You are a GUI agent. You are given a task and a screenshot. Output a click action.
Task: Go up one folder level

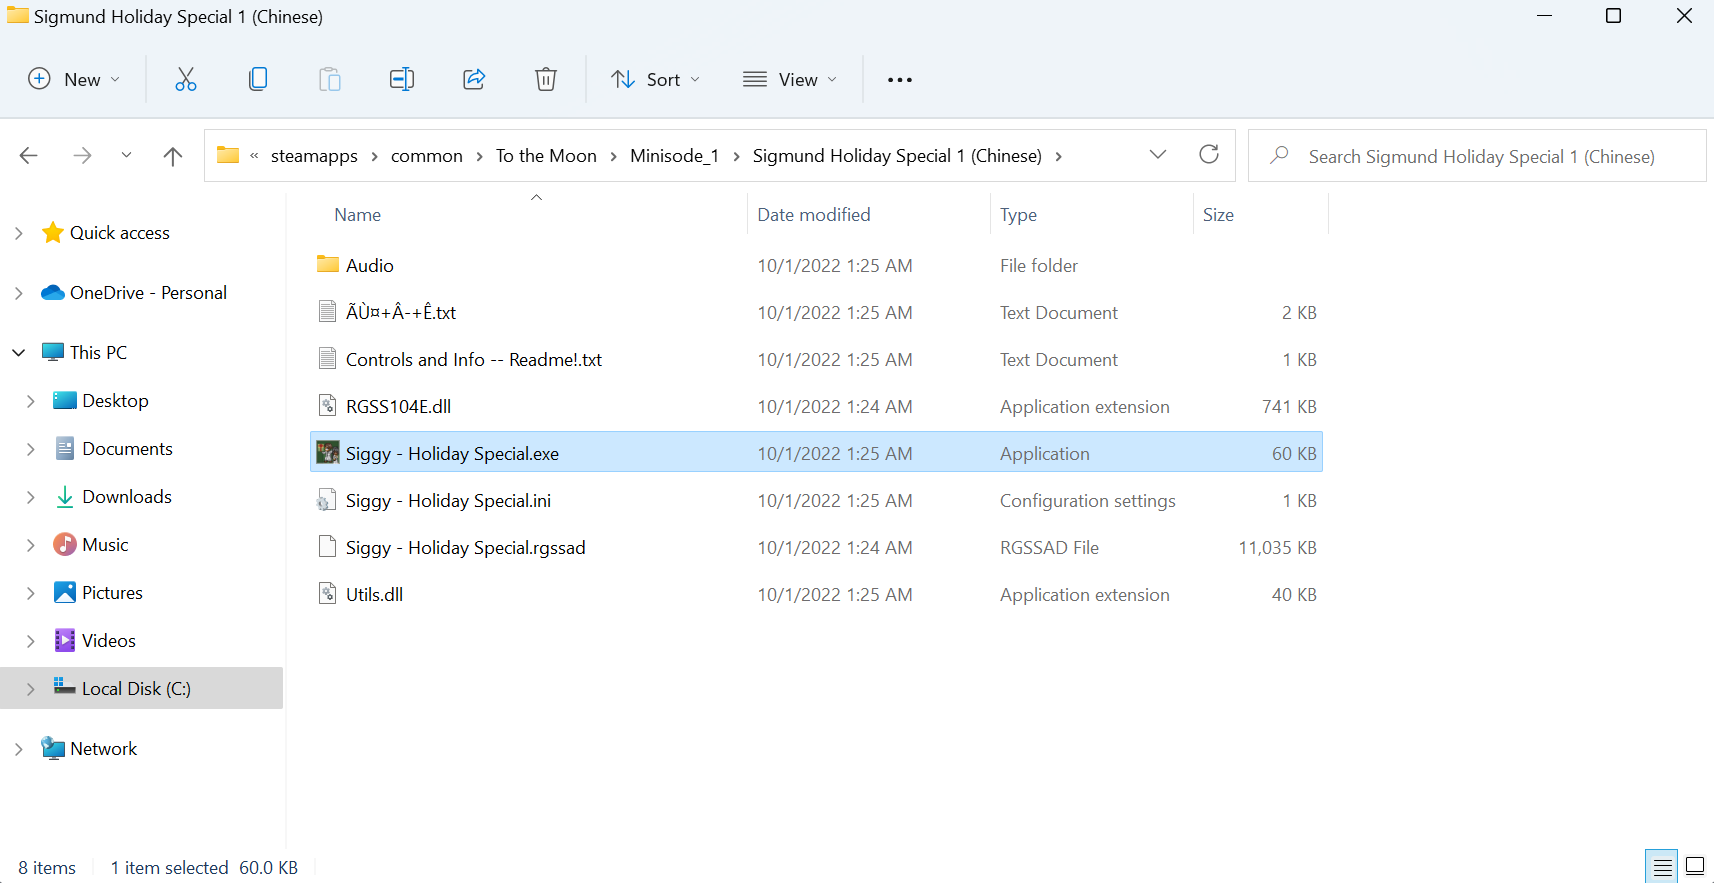173,156
